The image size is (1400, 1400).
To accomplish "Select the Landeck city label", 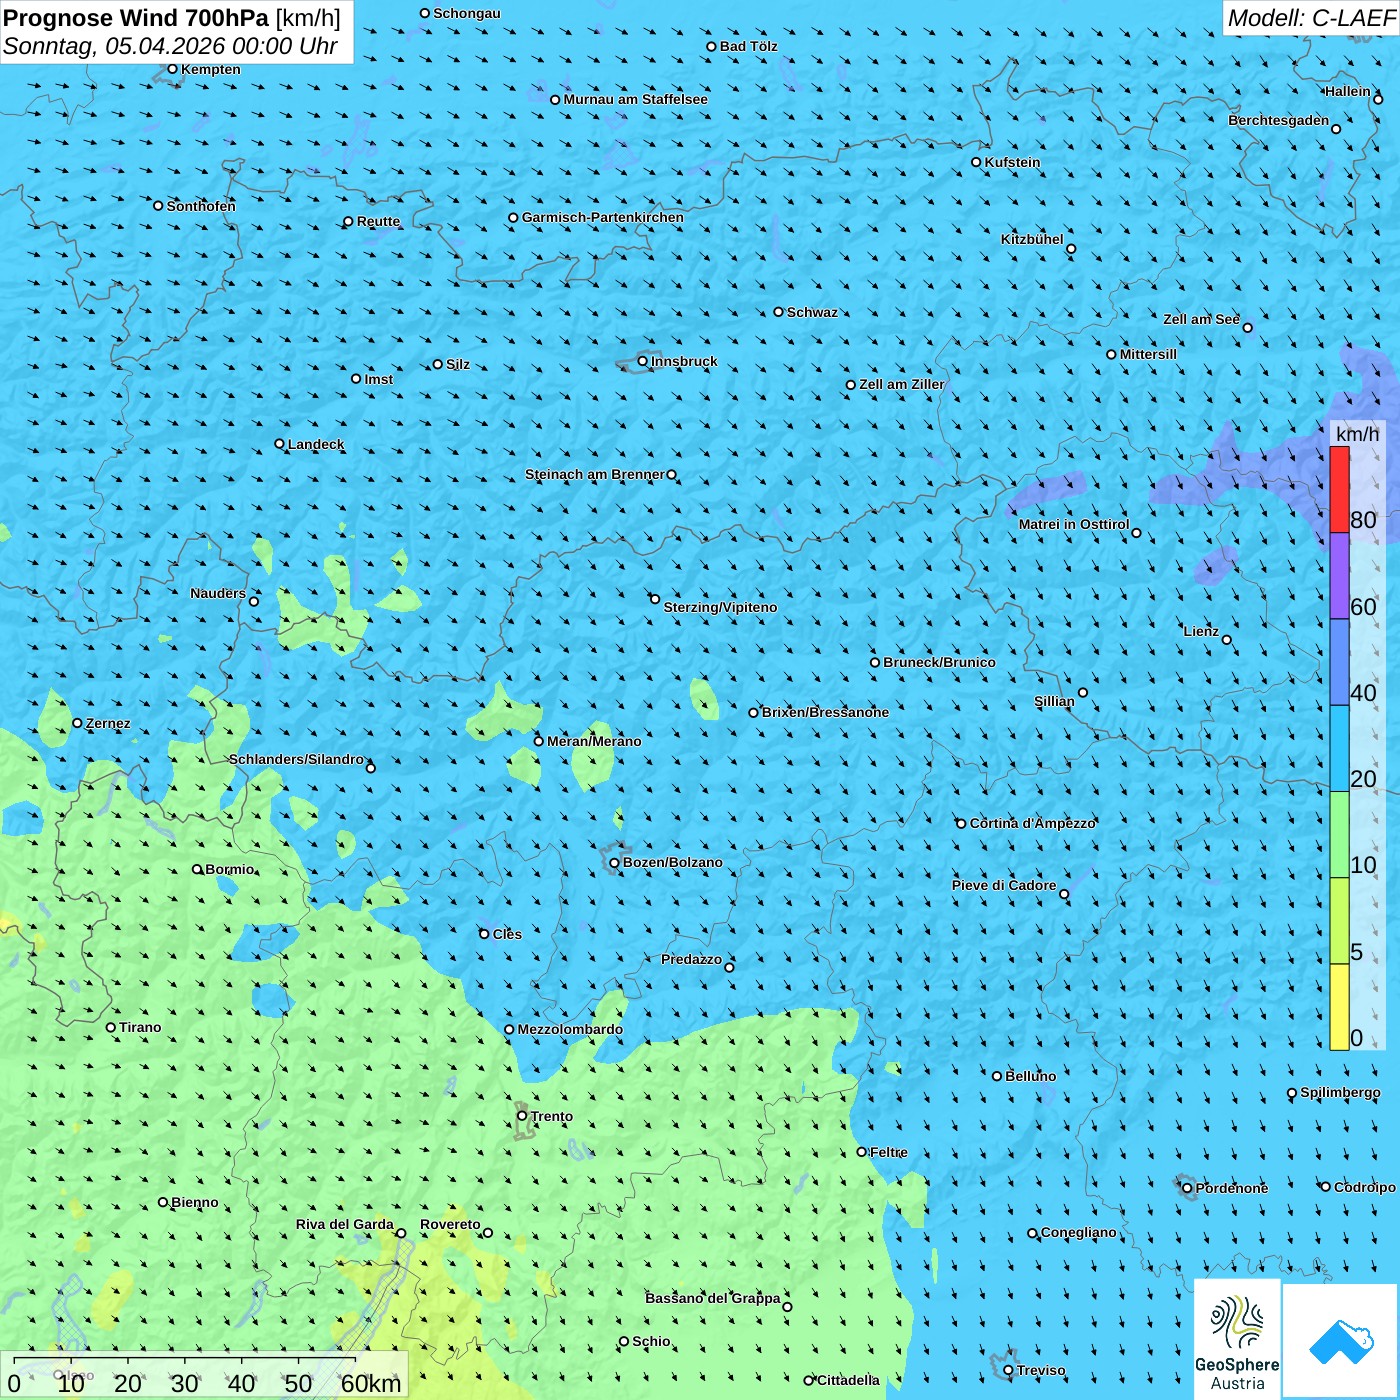I will tap(316, 444).
